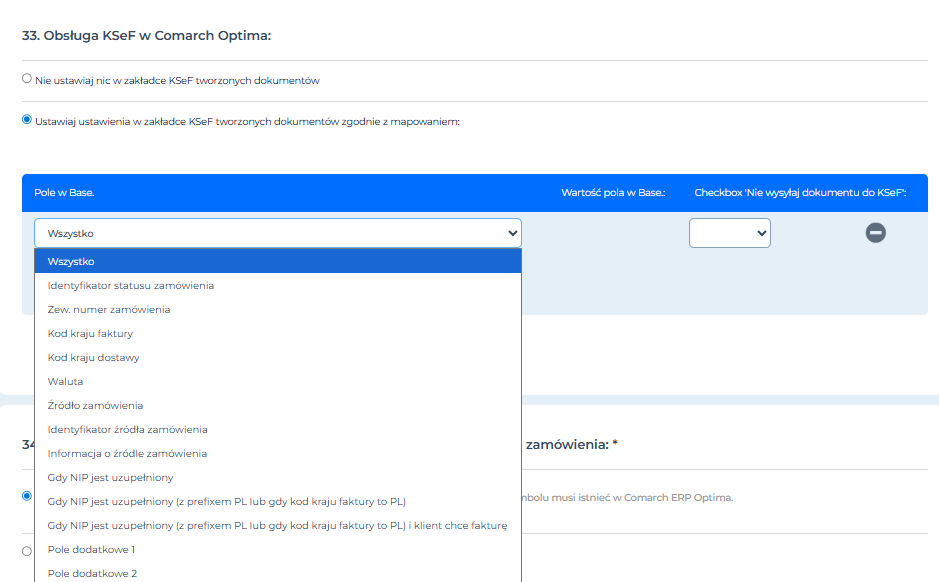Click column header 'Pole w Base.'
Screen dimensions: 939x582
point(64,192)
